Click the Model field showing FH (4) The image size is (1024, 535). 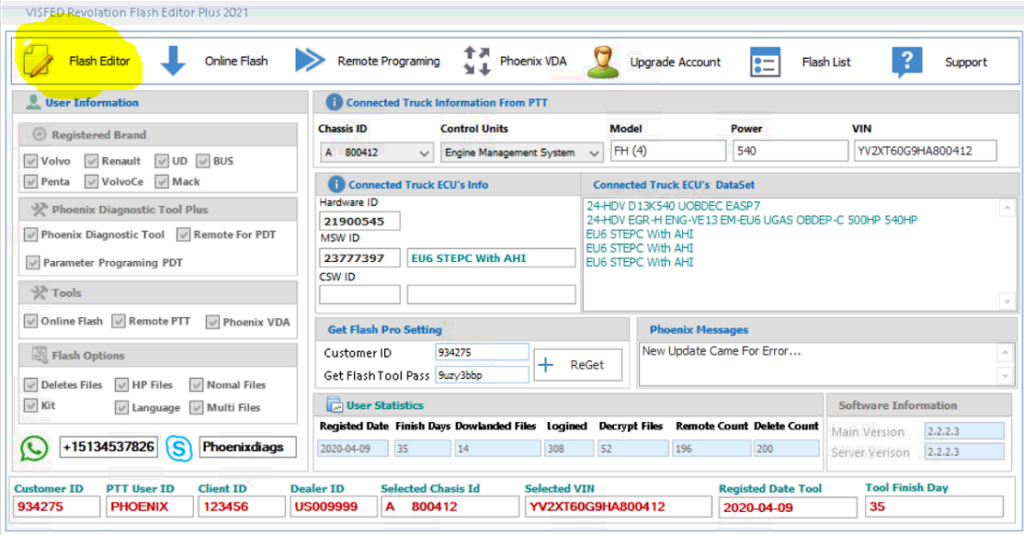(x=668, y=151)
